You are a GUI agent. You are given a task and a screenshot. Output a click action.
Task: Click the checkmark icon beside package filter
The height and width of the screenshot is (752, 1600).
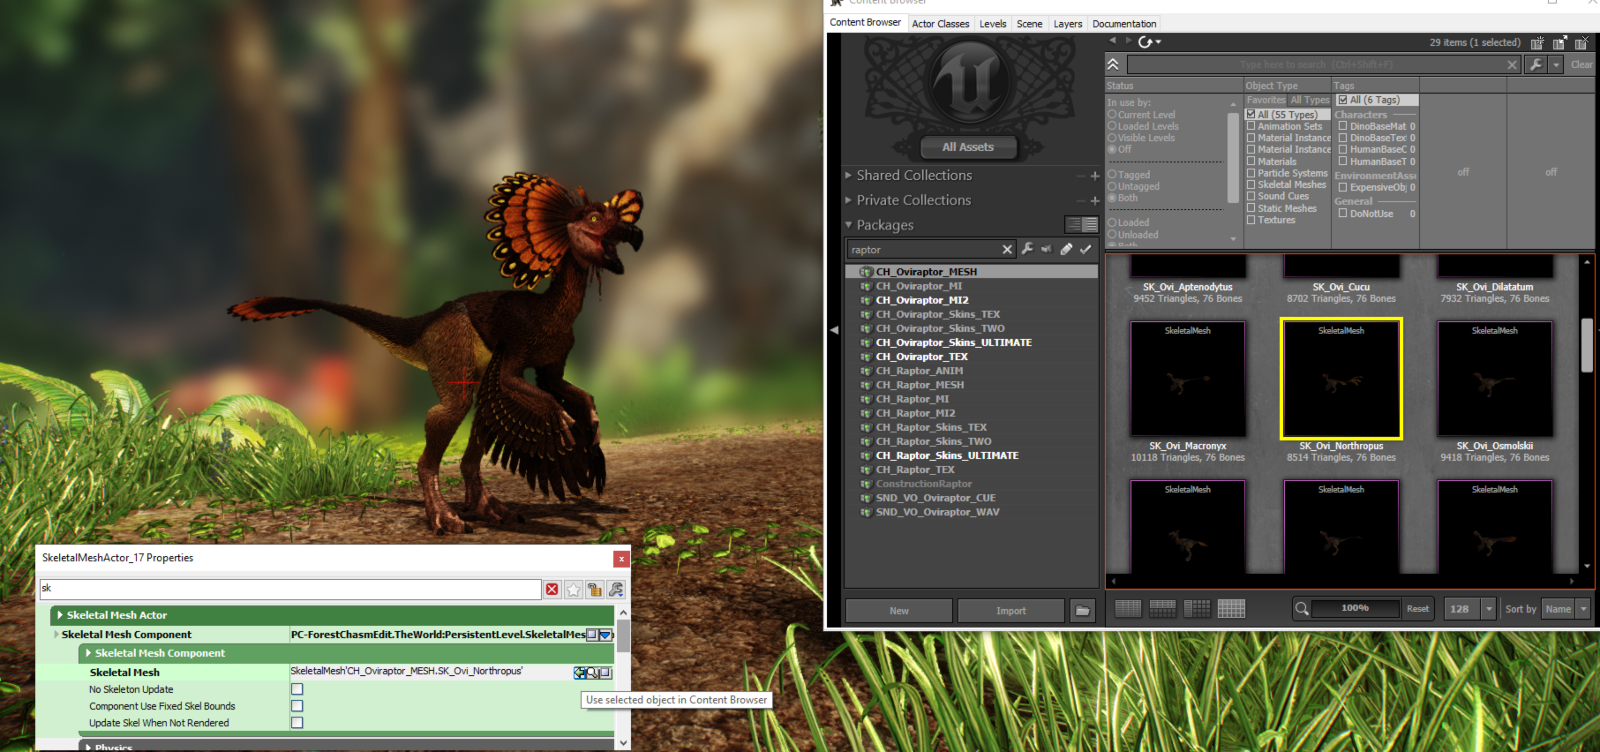point(1086,249)
